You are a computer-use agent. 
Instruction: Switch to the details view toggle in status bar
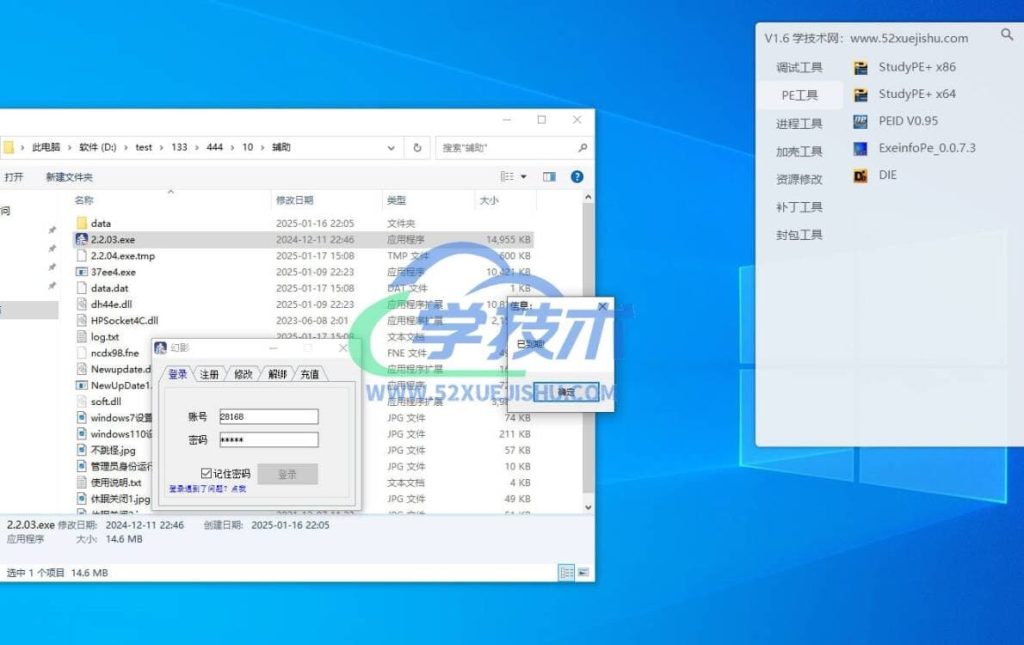point(567,572)
